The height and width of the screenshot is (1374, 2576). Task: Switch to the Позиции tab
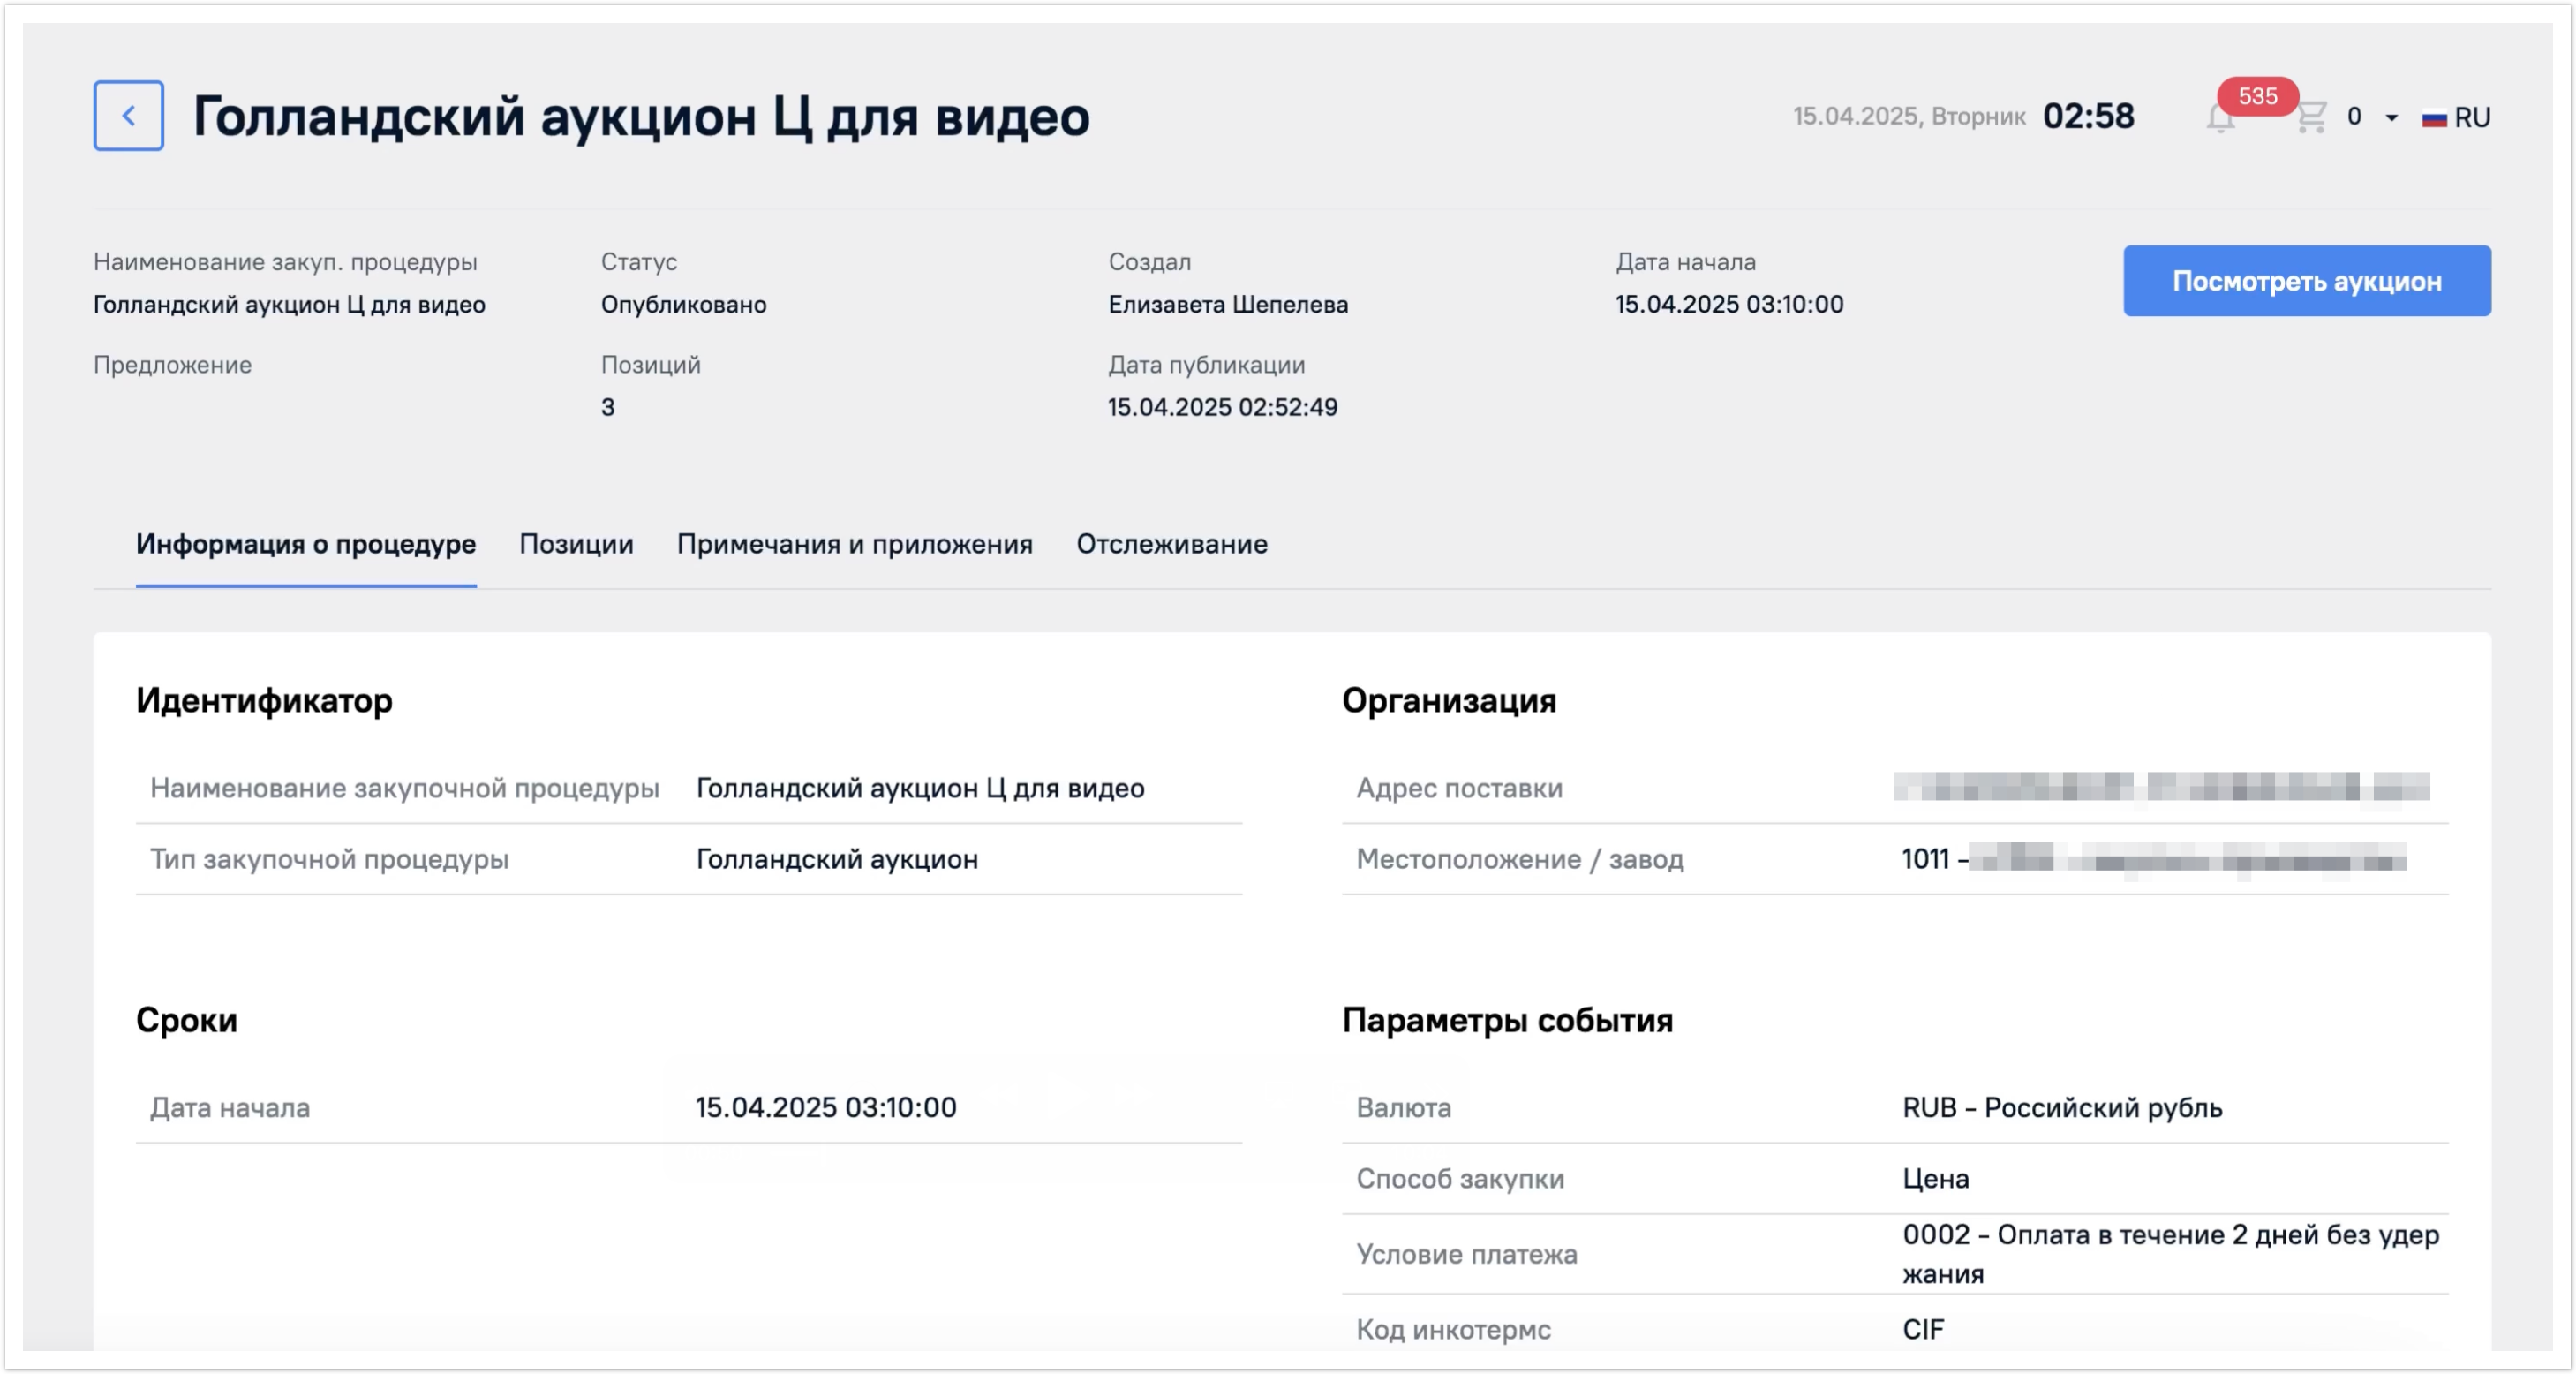click(x=576, y=544)
